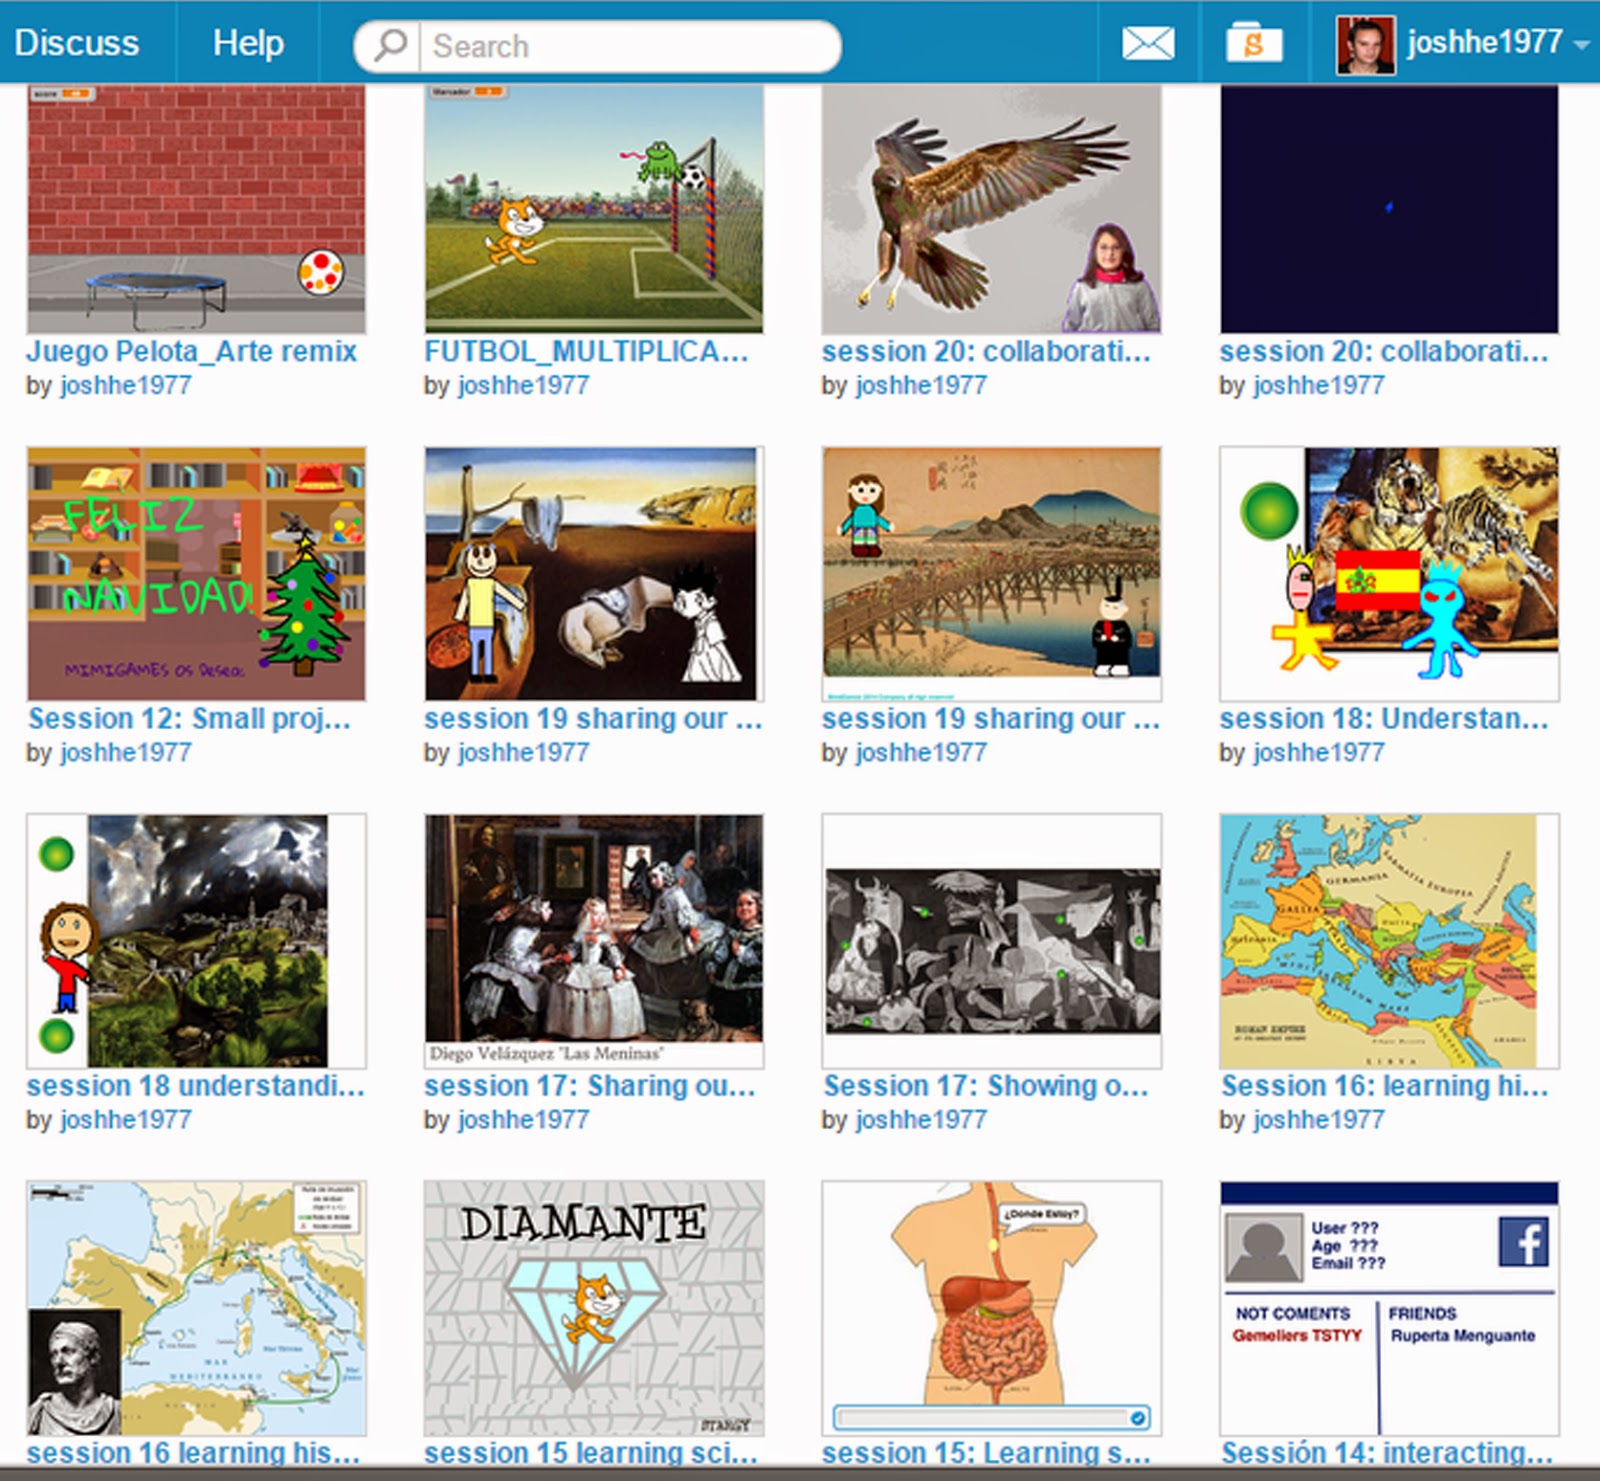The width and height of the screenshot is (1600, 1481).
Task: Click the colorful Roman Empire map thumbnail
Action: tap(1389, 941)
